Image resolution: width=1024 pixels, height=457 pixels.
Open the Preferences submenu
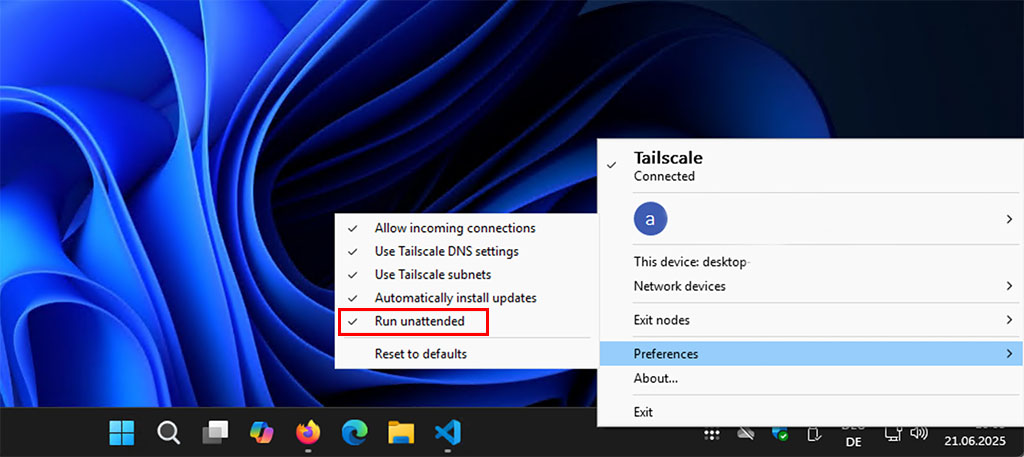point(811,354)
